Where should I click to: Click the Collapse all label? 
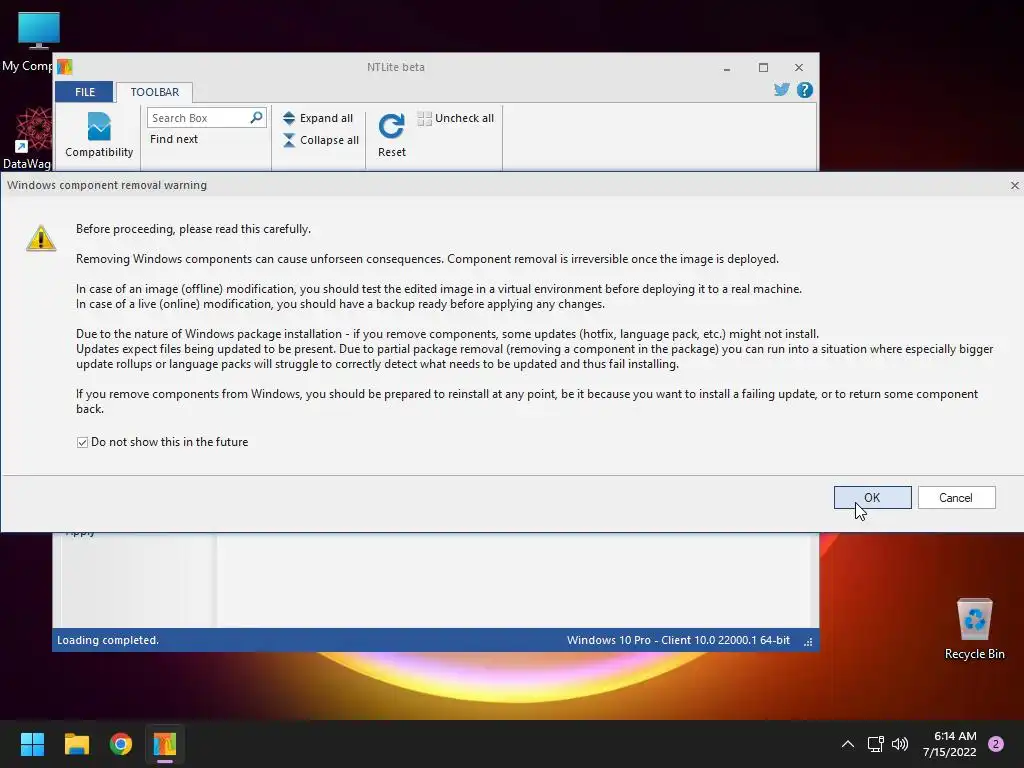pyautogui.click(x=329, y=140)
